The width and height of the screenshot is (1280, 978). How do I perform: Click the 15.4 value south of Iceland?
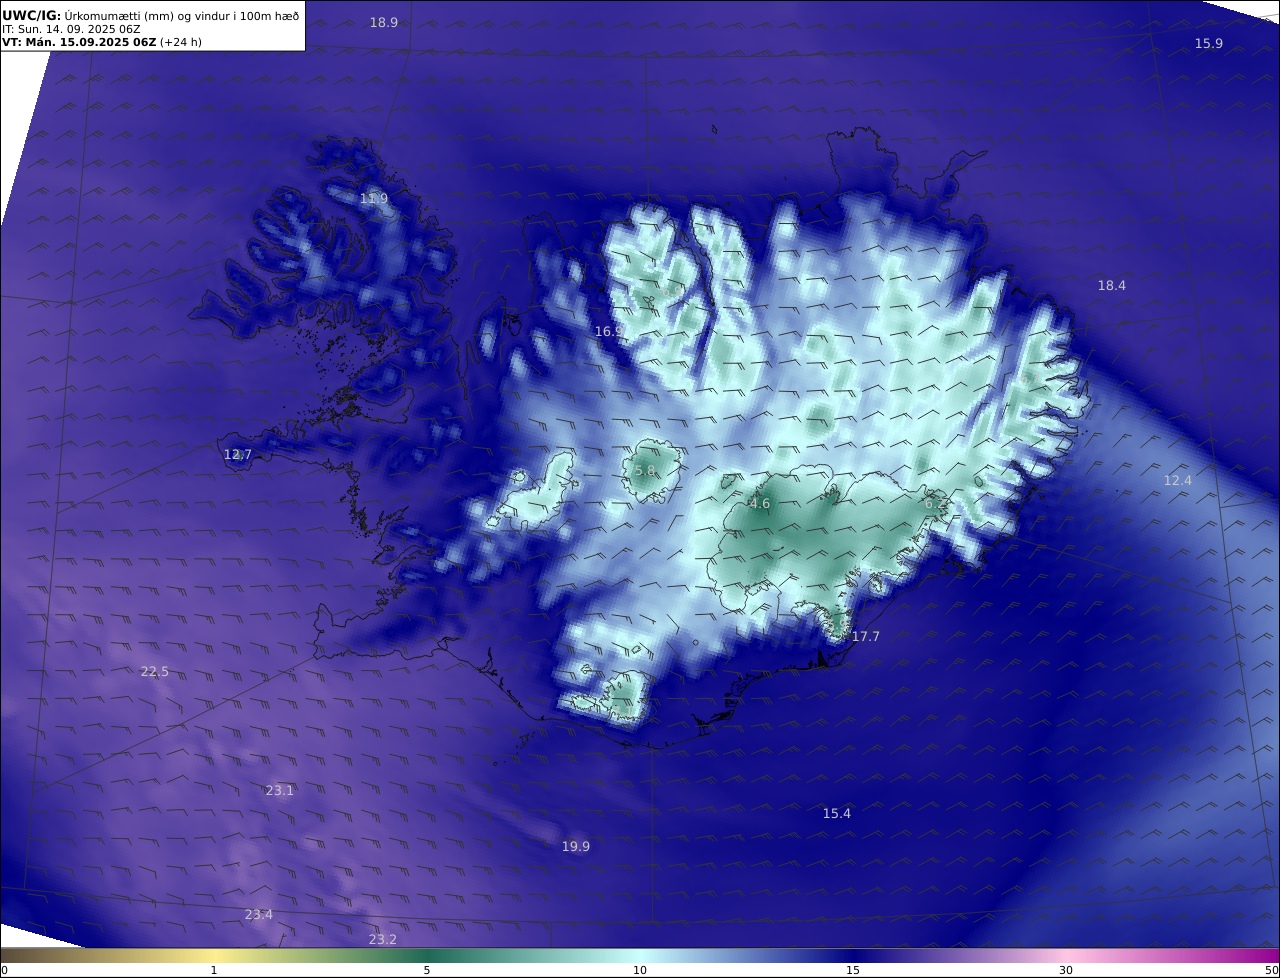tap(837, 813)
